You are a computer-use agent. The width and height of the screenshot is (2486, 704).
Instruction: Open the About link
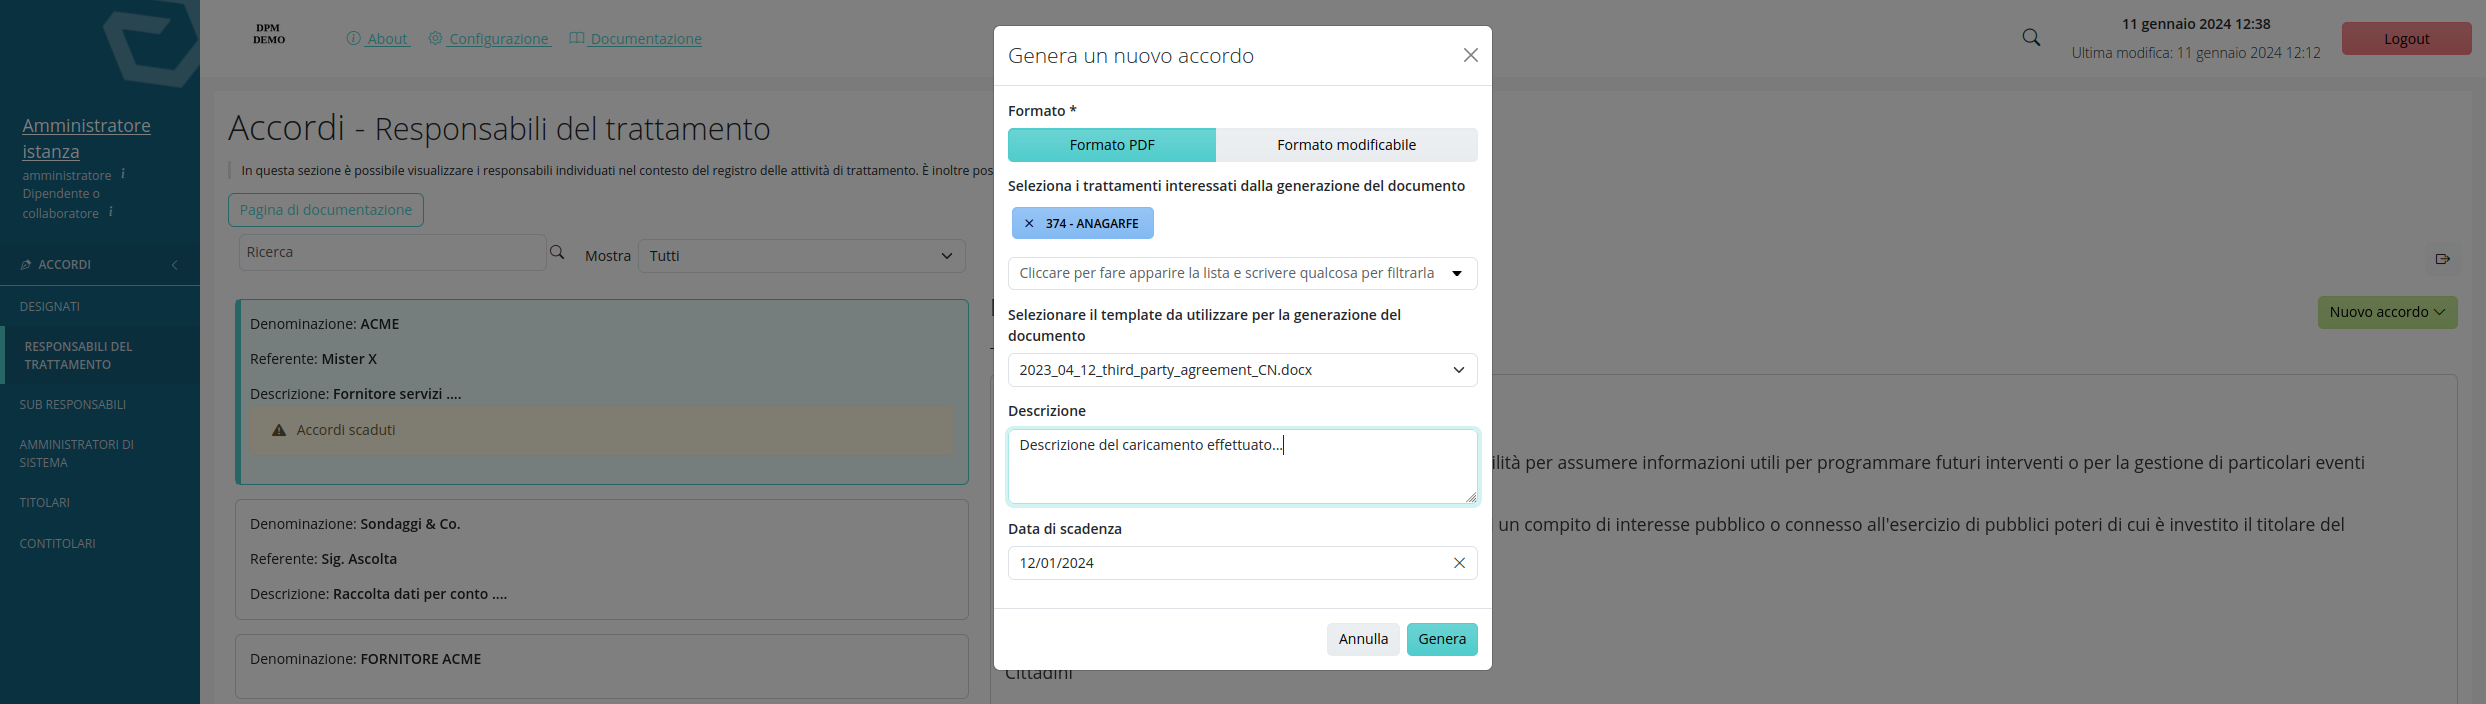click(x=388, y=39)
